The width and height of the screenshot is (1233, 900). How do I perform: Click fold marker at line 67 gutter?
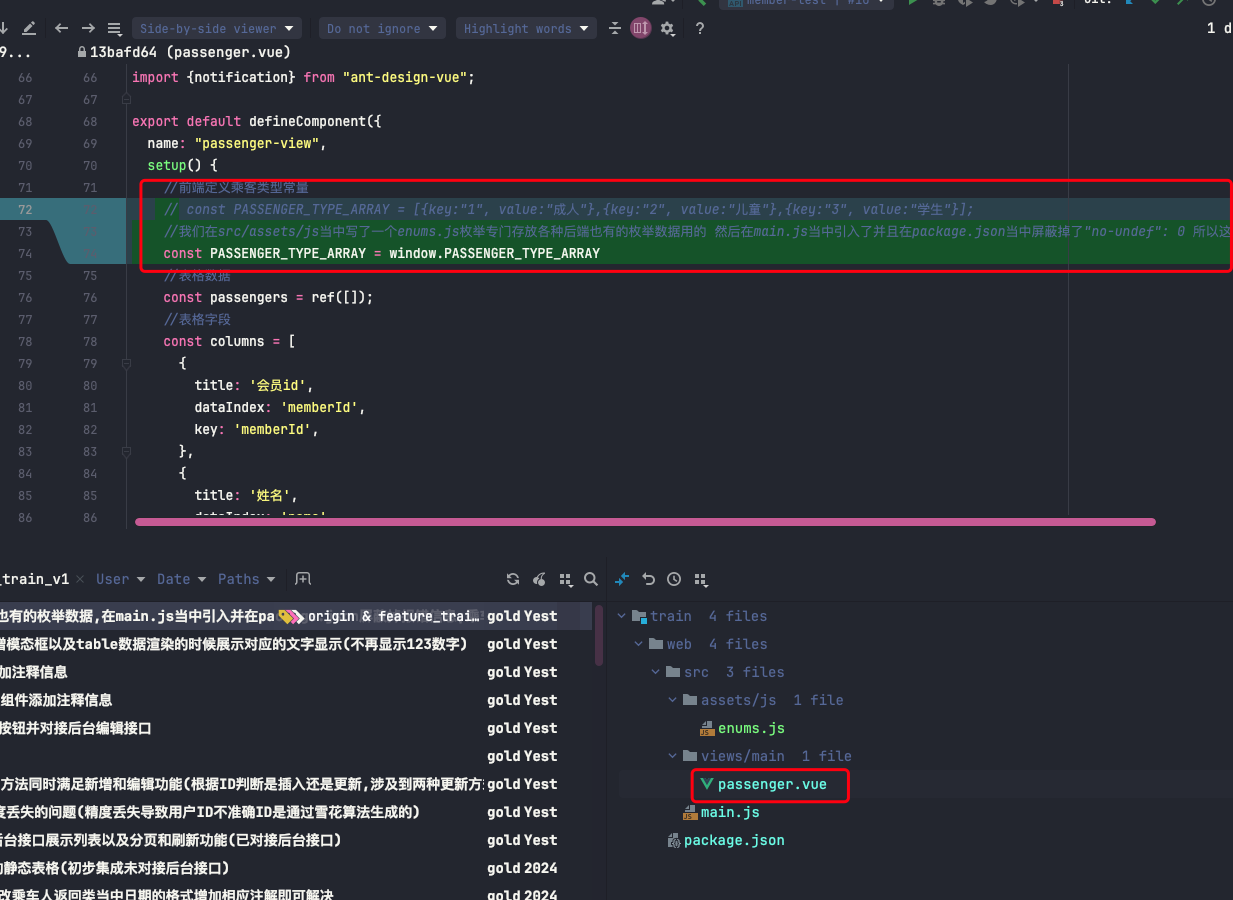click(x=126, y=99)
